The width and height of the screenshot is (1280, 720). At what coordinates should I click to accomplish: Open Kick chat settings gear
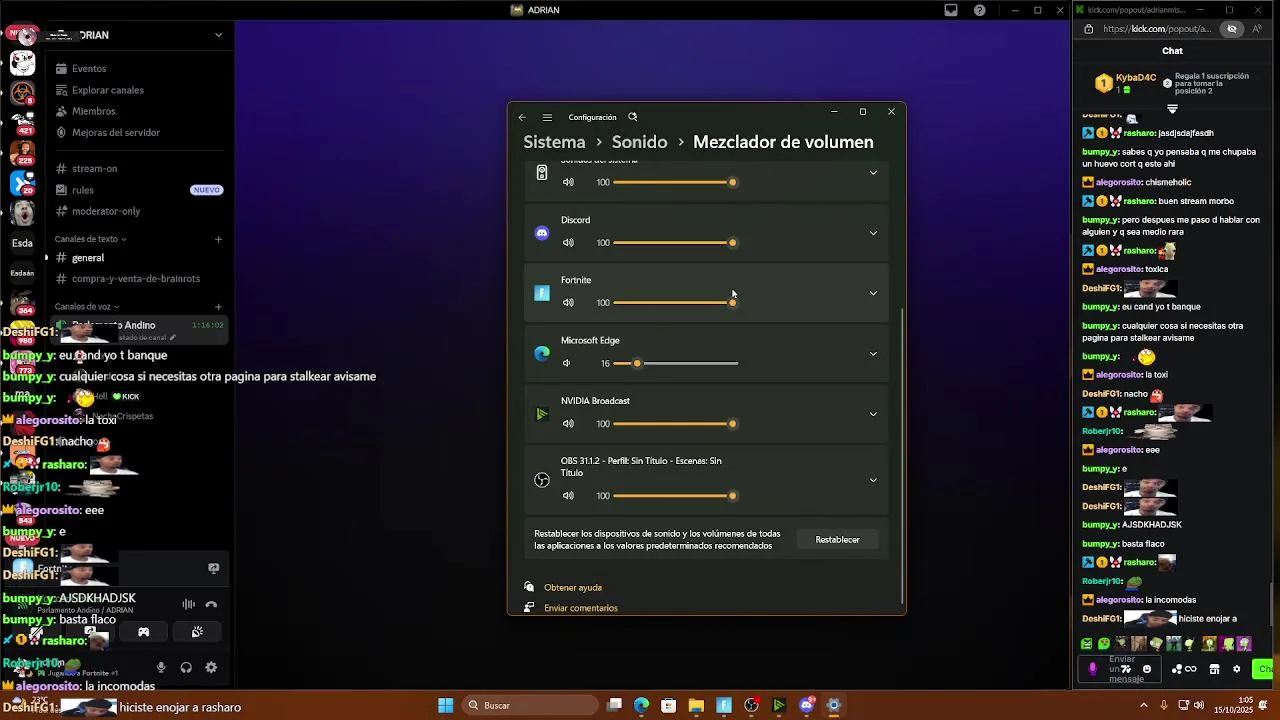coord(1237,669)
